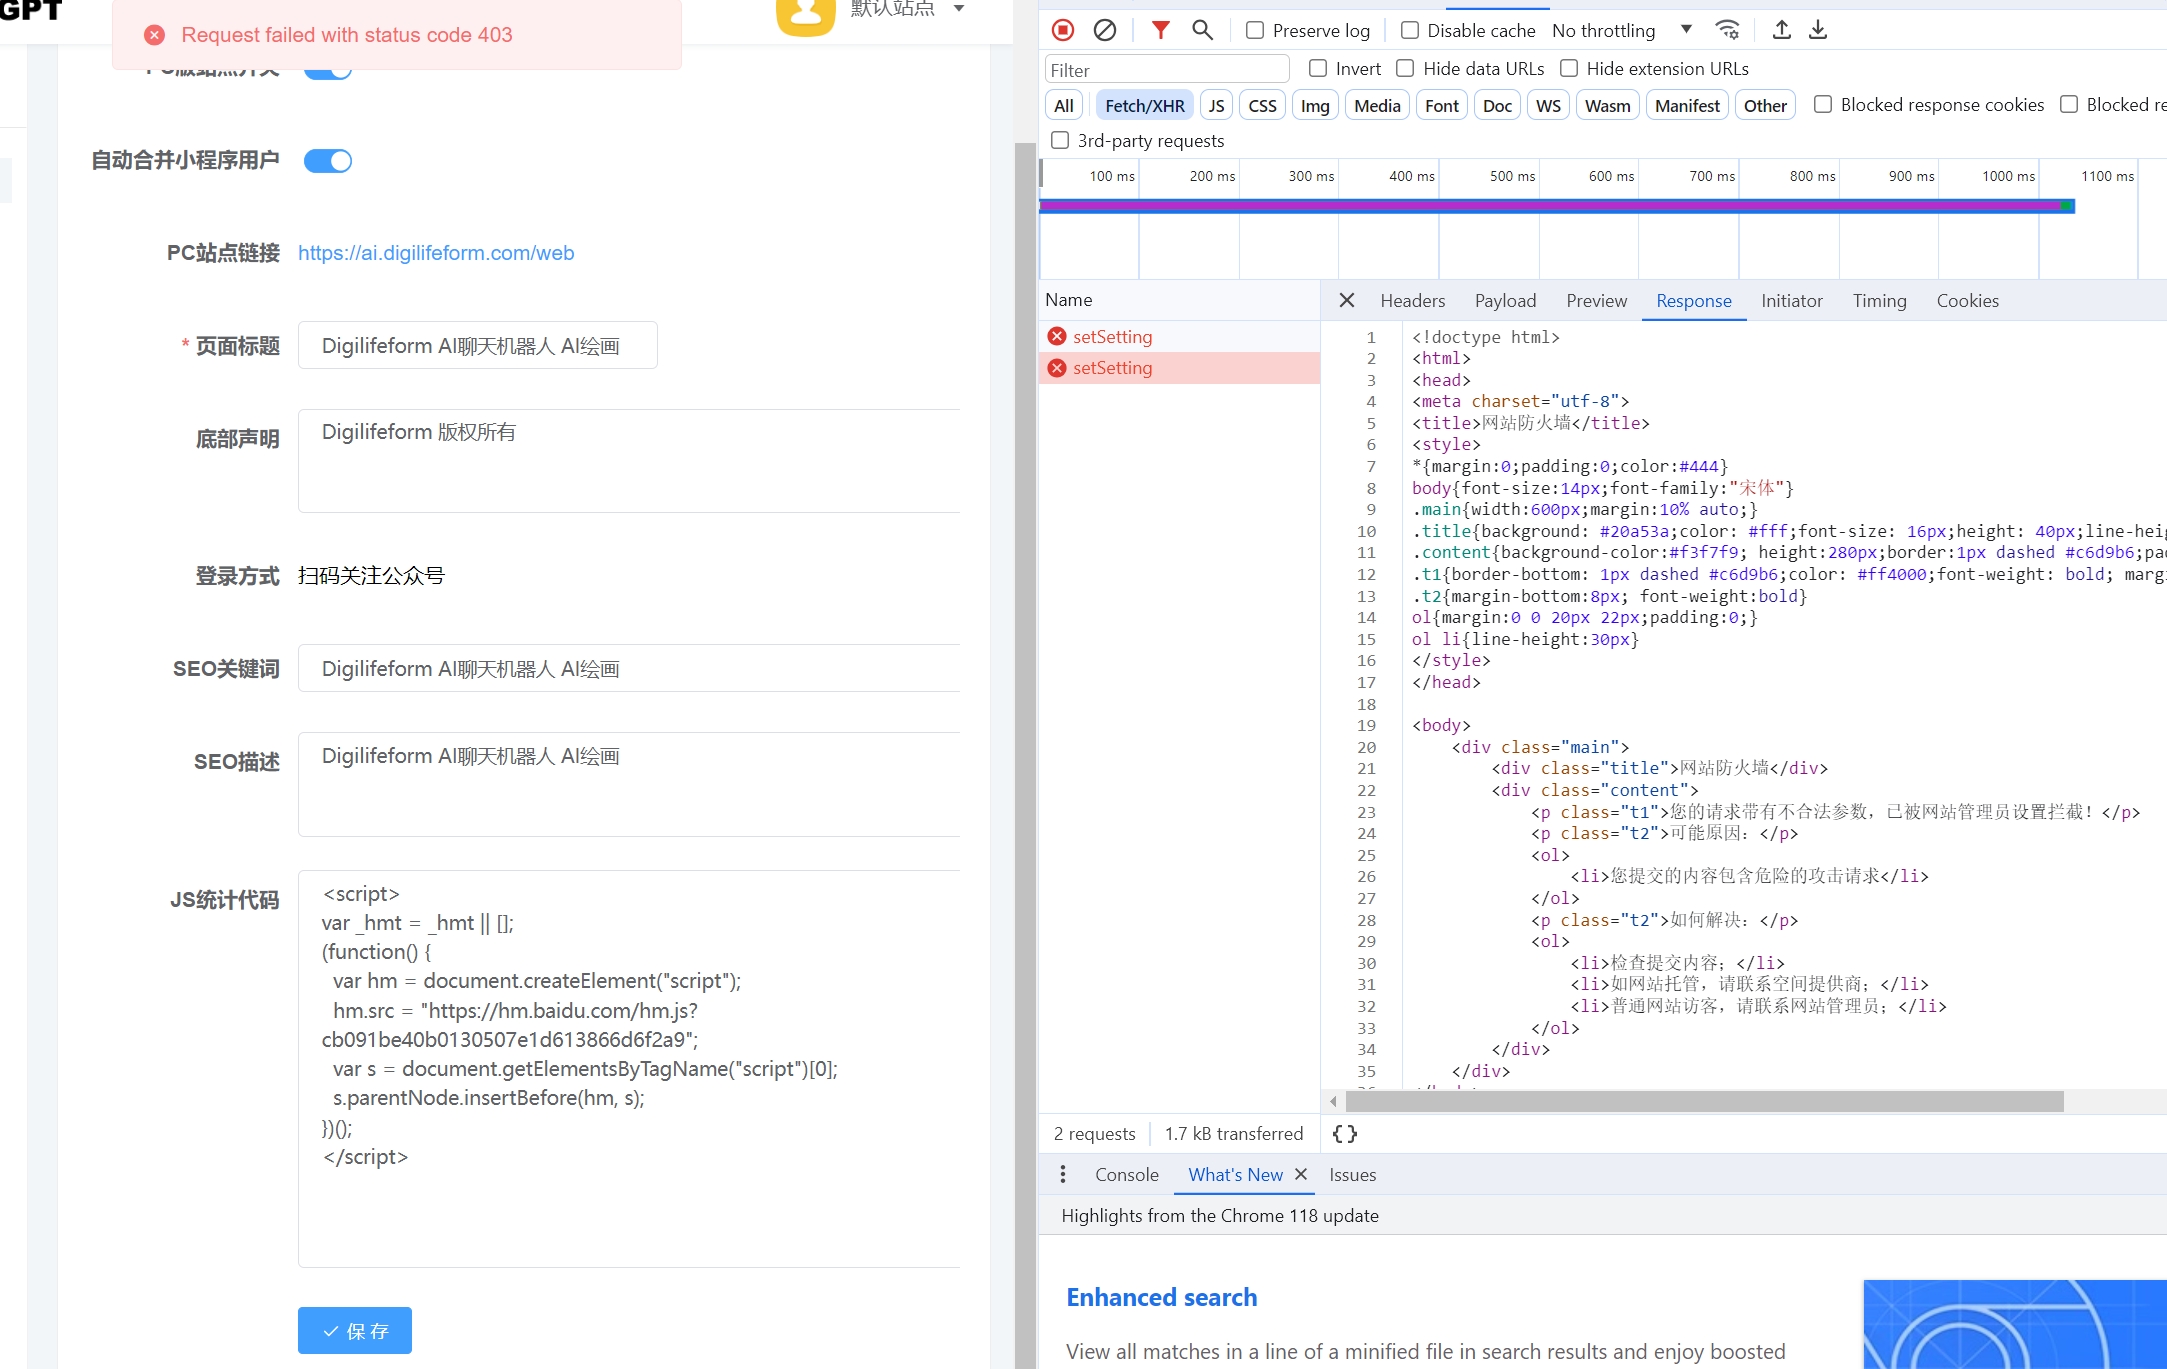Image resolution: width=2167 pixels, height=1369 pixels.
Task: Select the Media request filter
Action: tap(1377, 105)
